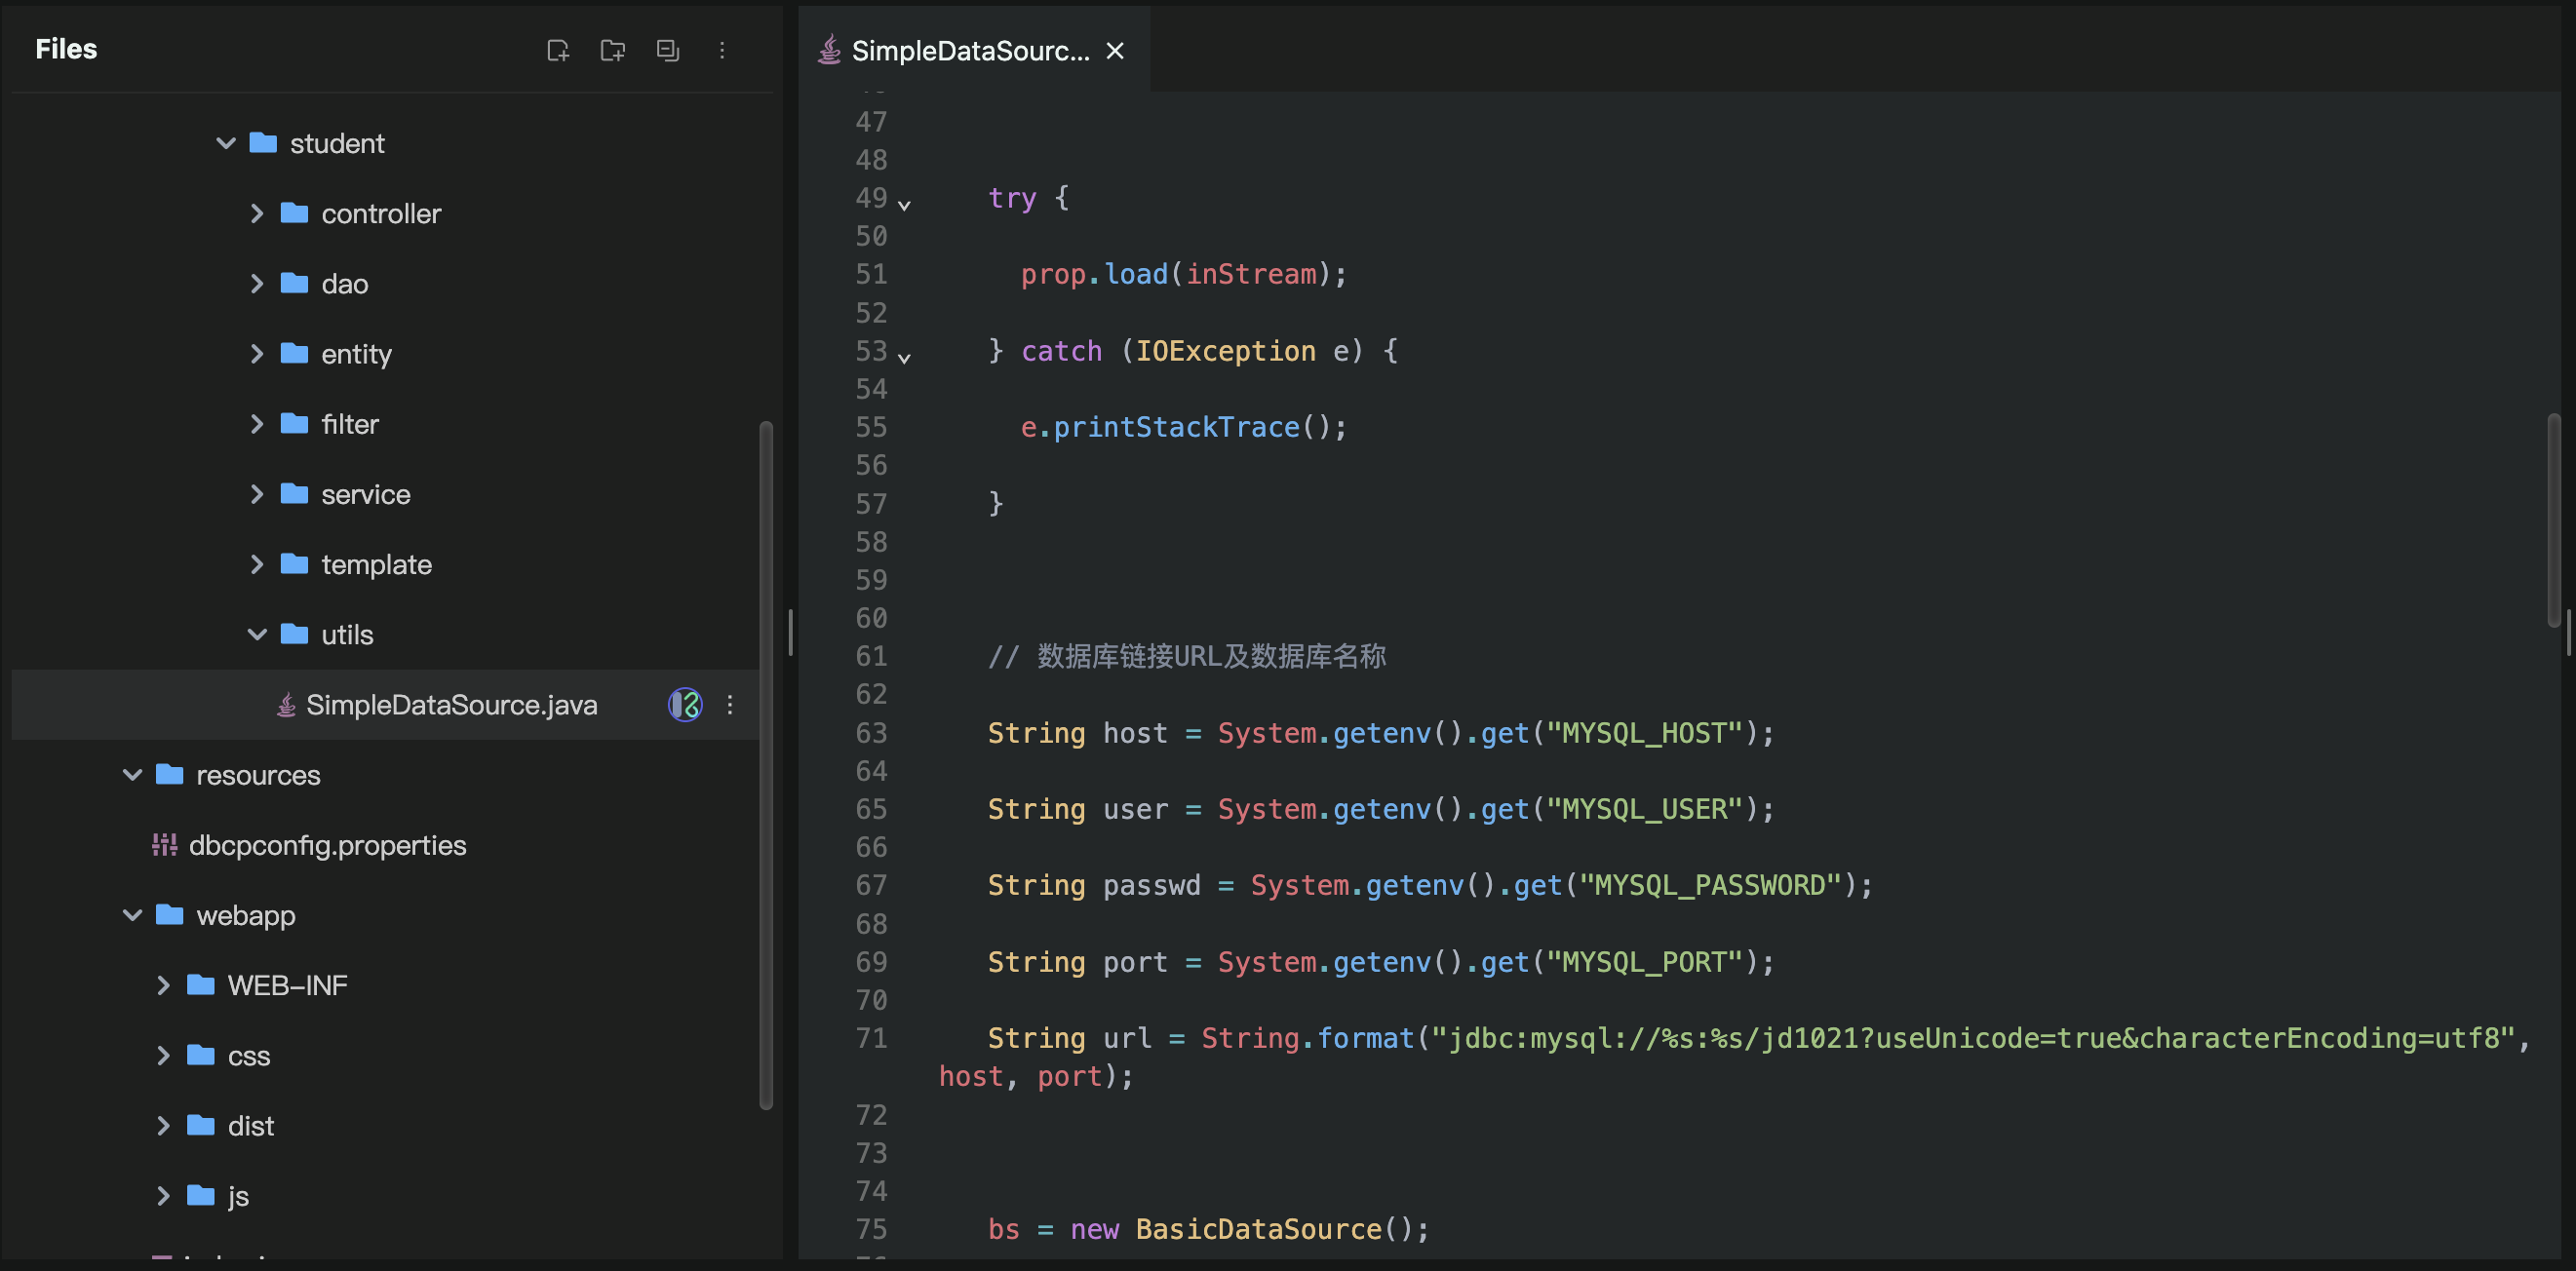2576x1271 pixels.
Task: Click BasicDataSource on line 75
Action: (x=1258, y=1229)
